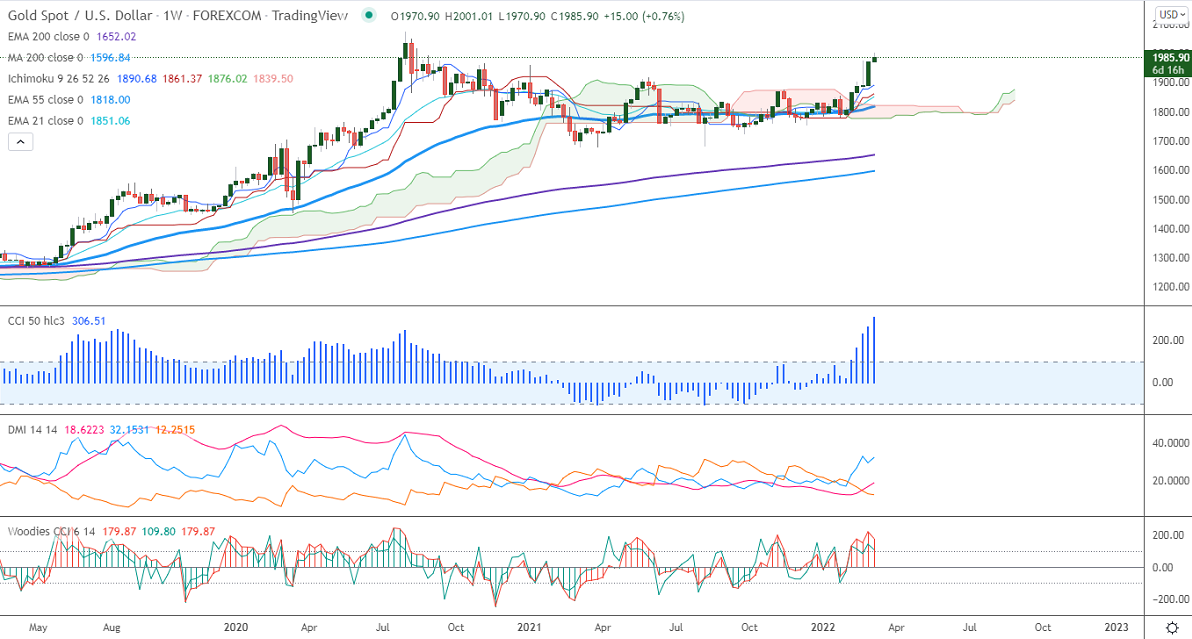Open chart settings gear icon

coord(1172,628)
